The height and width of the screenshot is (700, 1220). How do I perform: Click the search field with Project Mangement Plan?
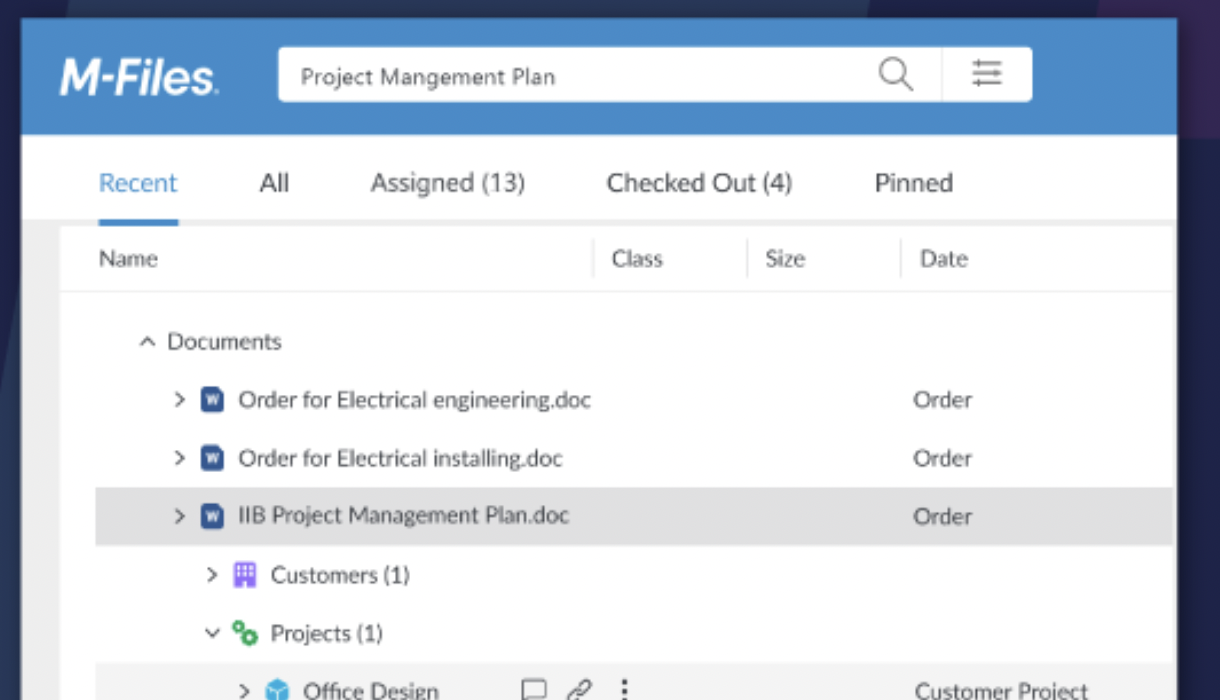[570, 76]
